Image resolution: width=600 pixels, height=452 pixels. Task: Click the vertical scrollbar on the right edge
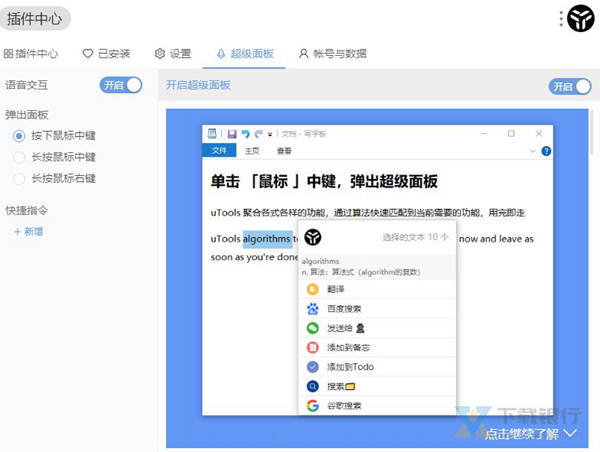tap(592, 132)
